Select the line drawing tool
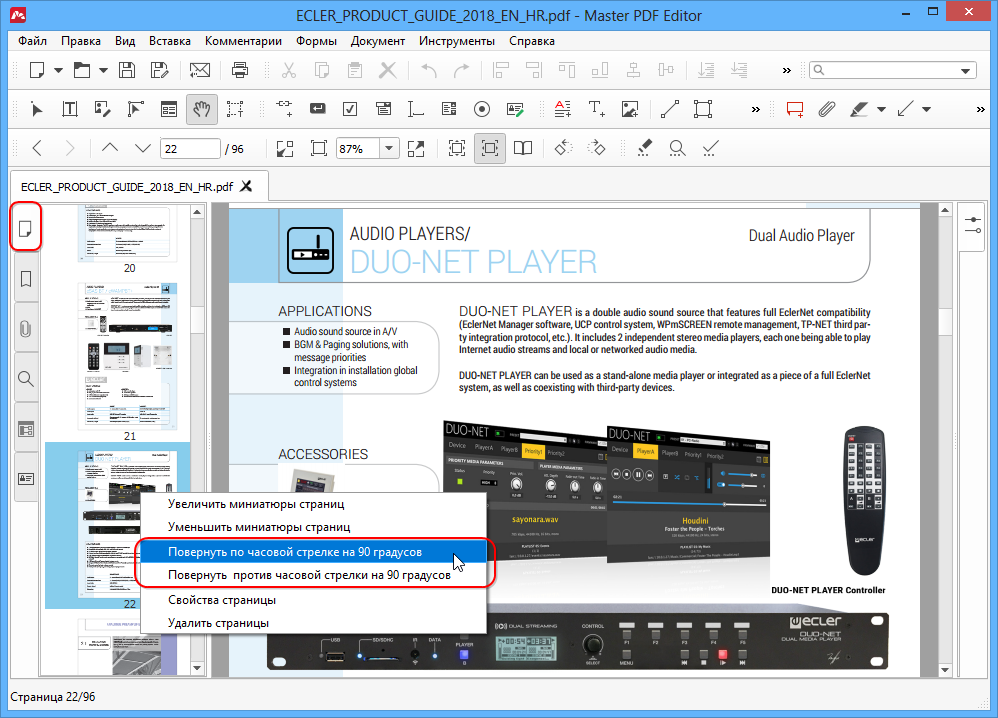Image resolution: width=998 pixels, height=718 pixels. point(670,109)
